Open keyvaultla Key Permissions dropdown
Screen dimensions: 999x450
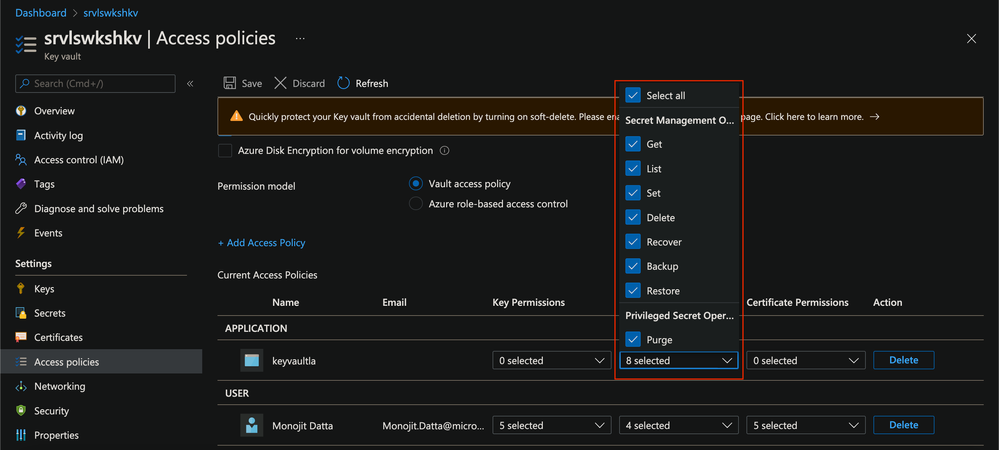tap(552, 361)
